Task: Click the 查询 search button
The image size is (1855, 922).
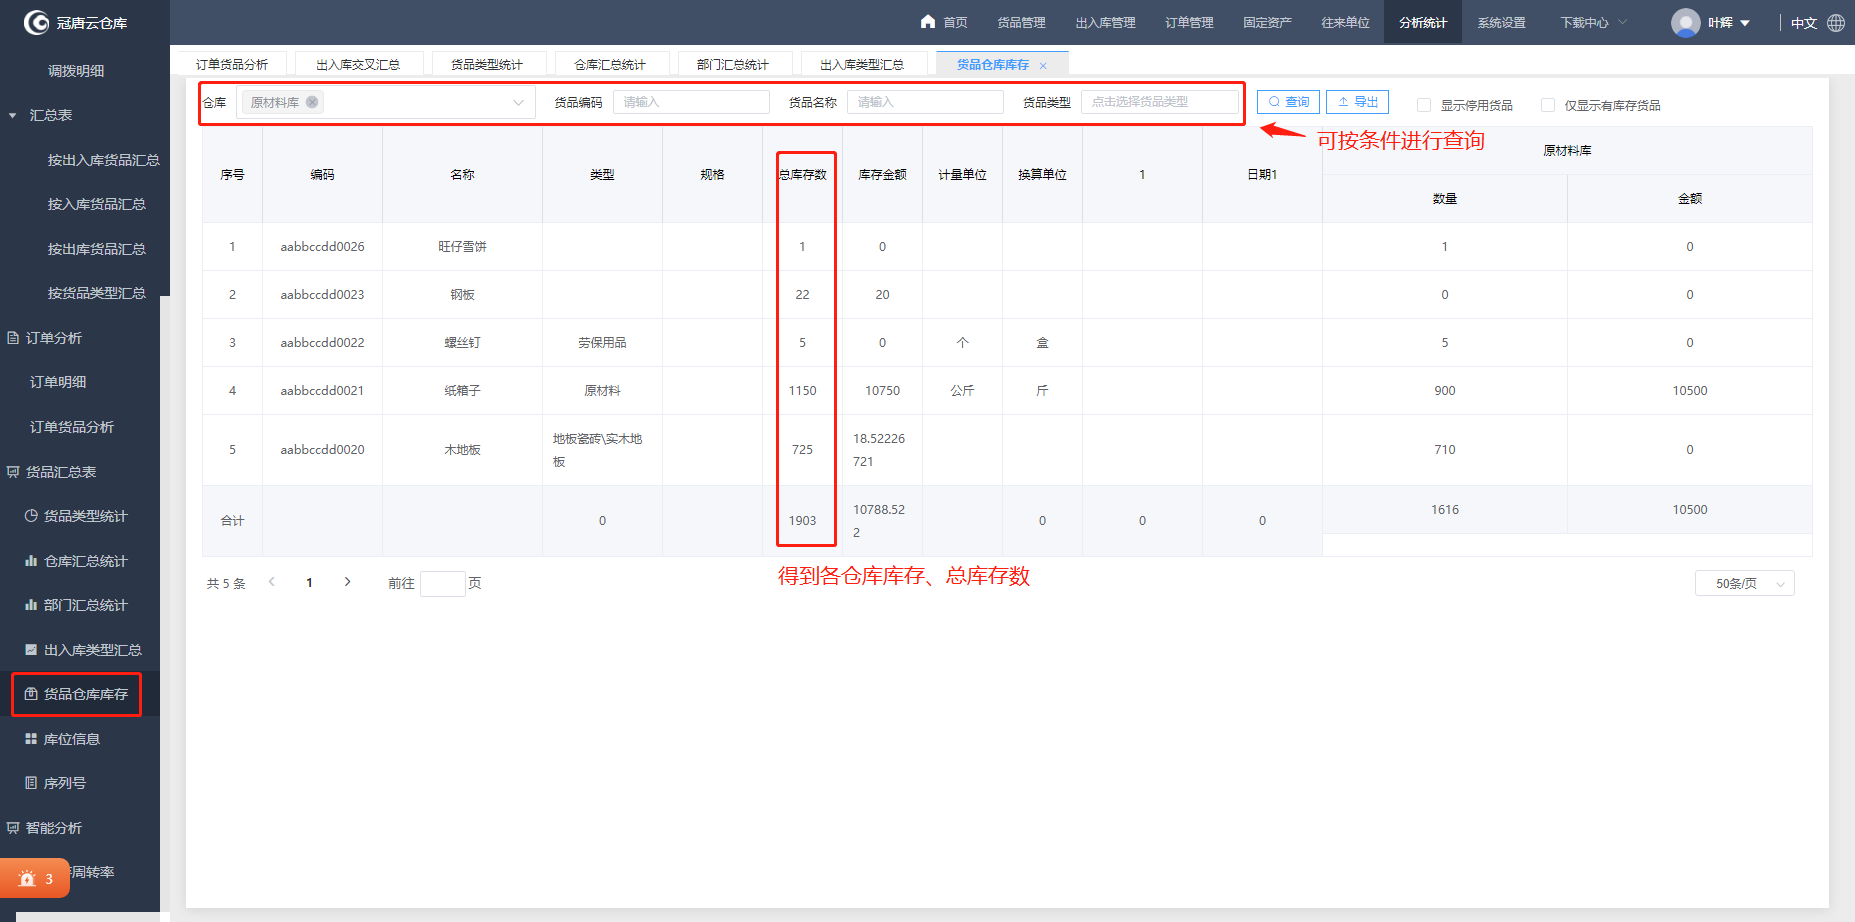Action: coord(1288,102)
